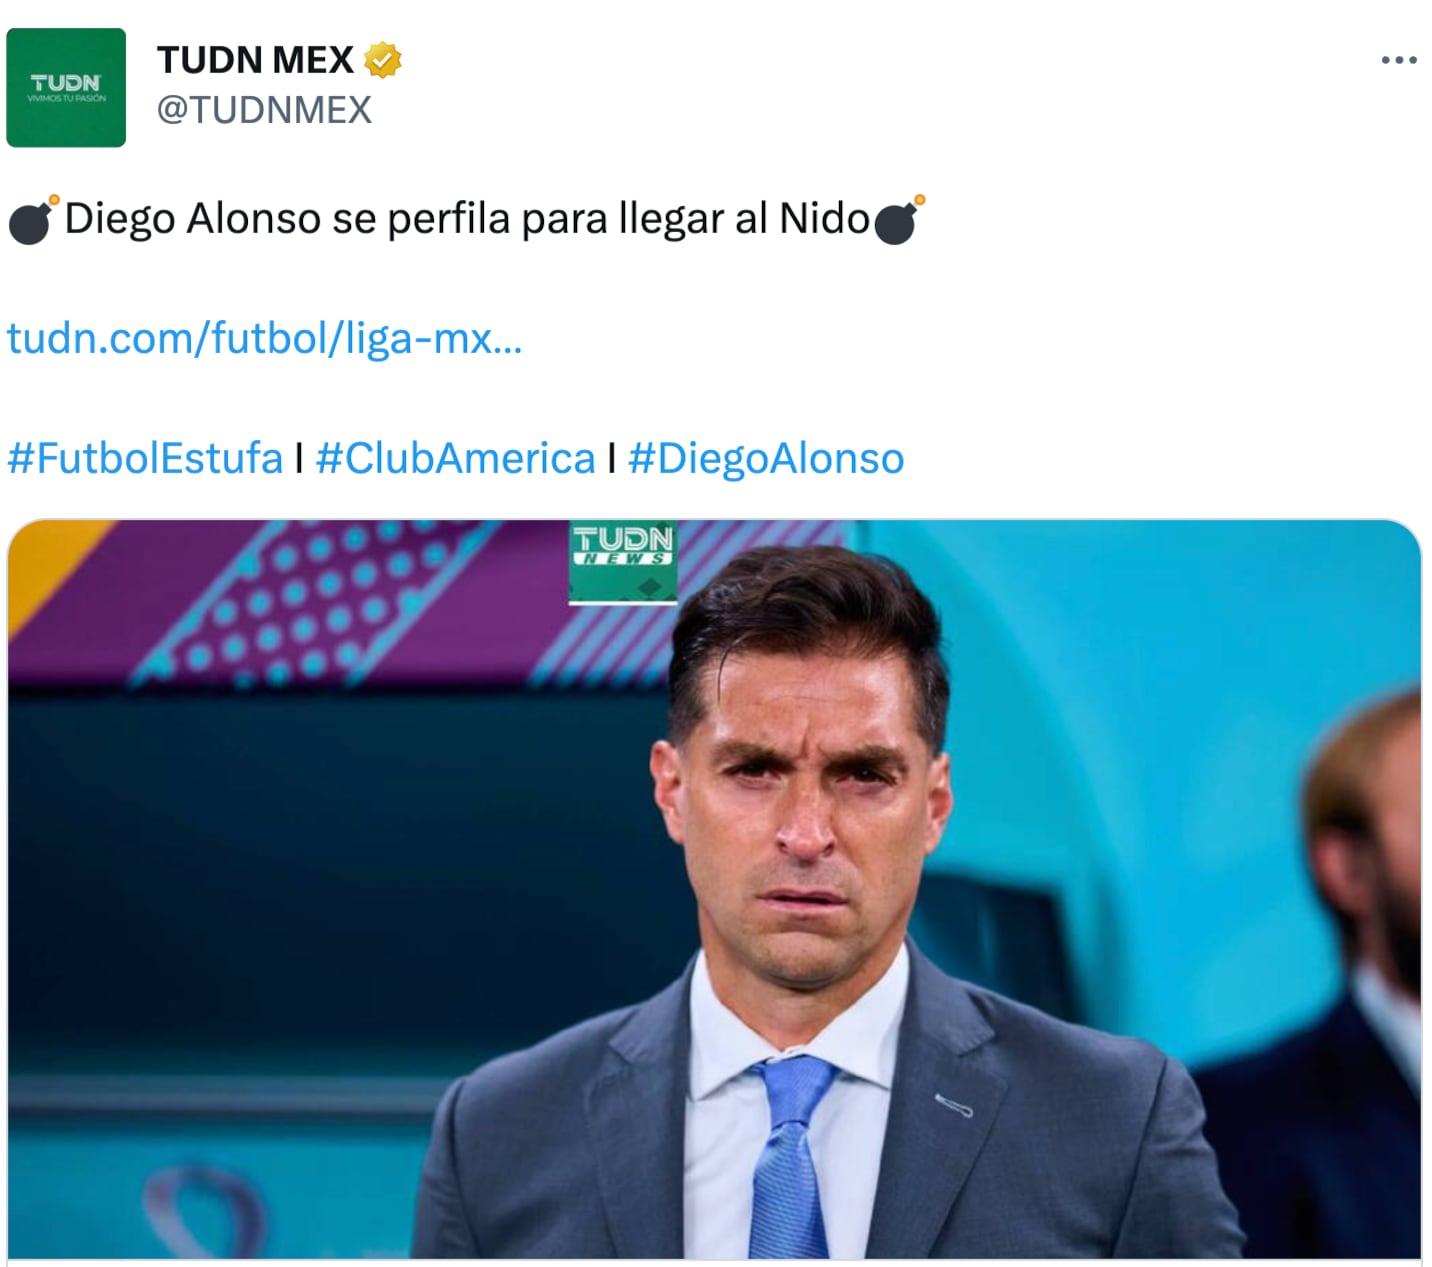
Task: Open the @TUDNMEX handle
Action: click(x=264, y=110)
